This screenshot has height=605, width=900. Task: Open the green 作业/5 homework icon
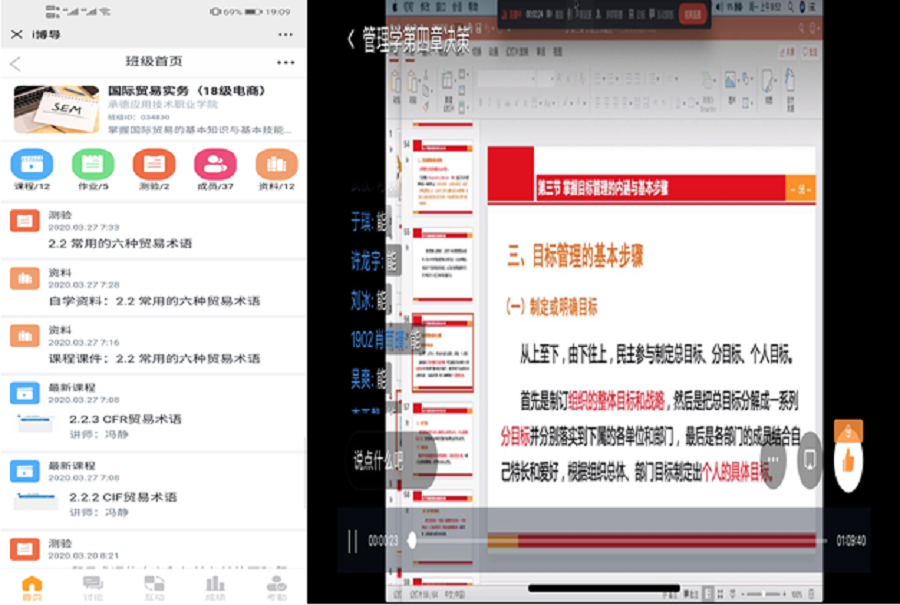(93, 164)
